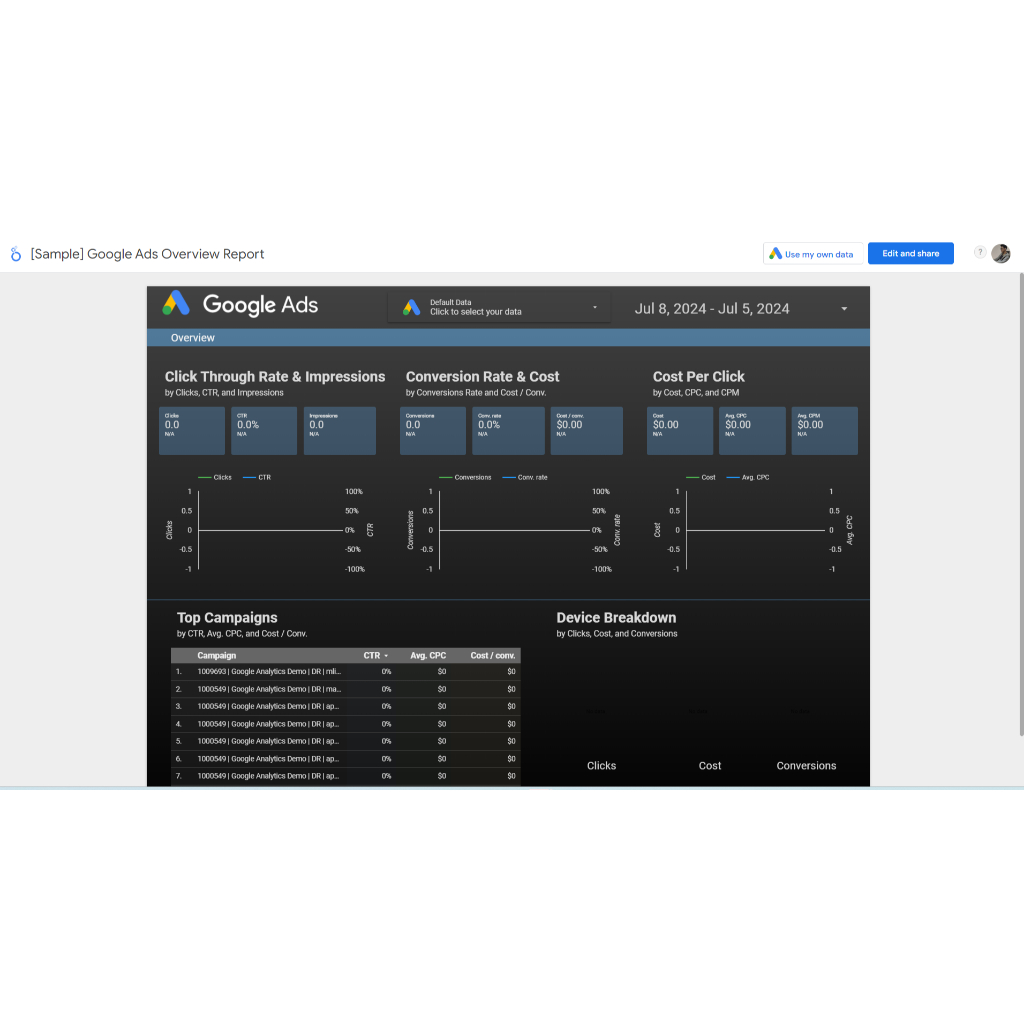The image size is (1024, 1024).
Task: Click the Looker Studio logo icon
Action: click(15, 254)
